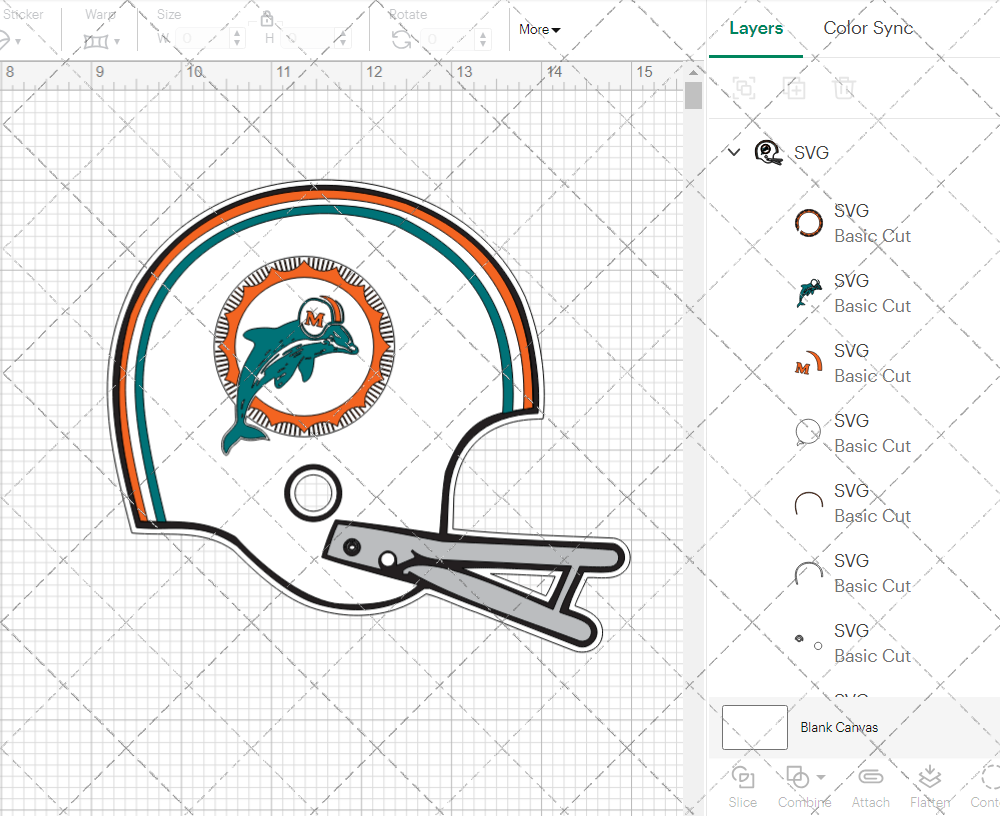Click the Rotate stepper arrows
Viewport: 1000px width, 816px height.
click(483, 40)
